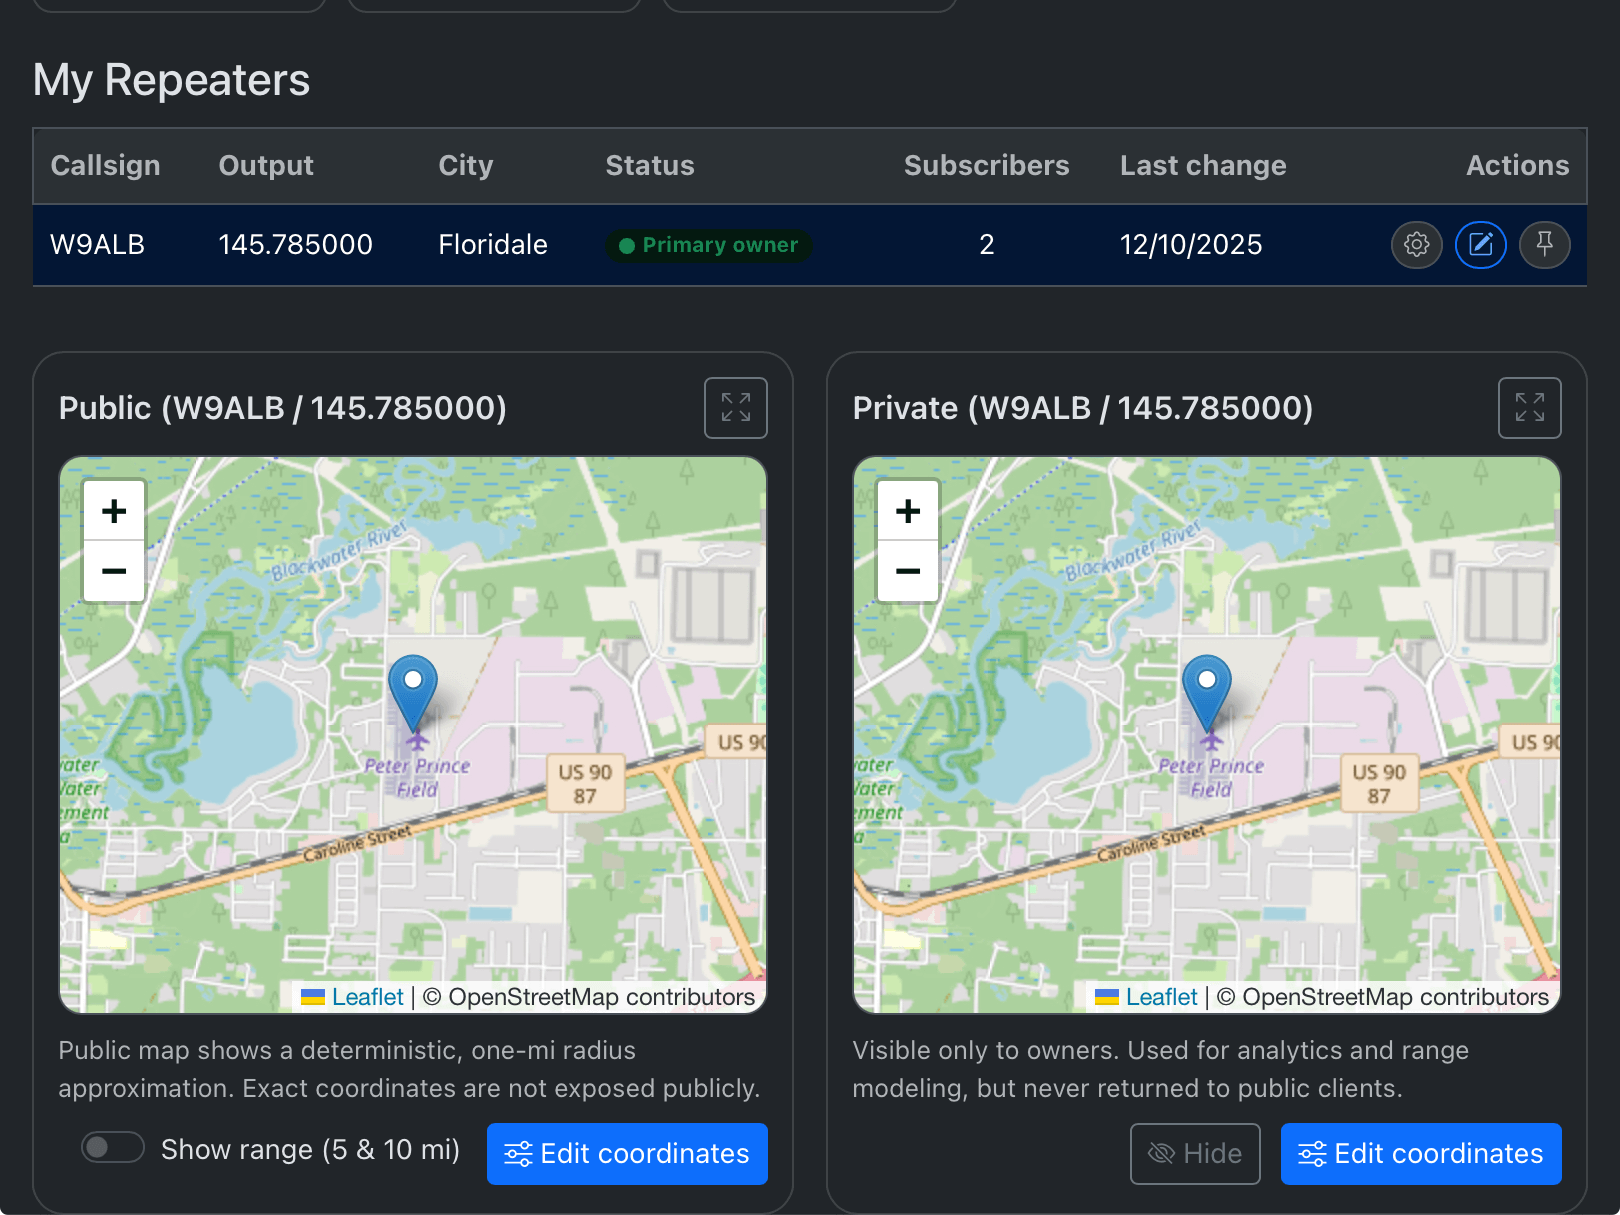The image size is (1620, 1215).
Task: Zoom in on the Private map
Action: [908, 511]
